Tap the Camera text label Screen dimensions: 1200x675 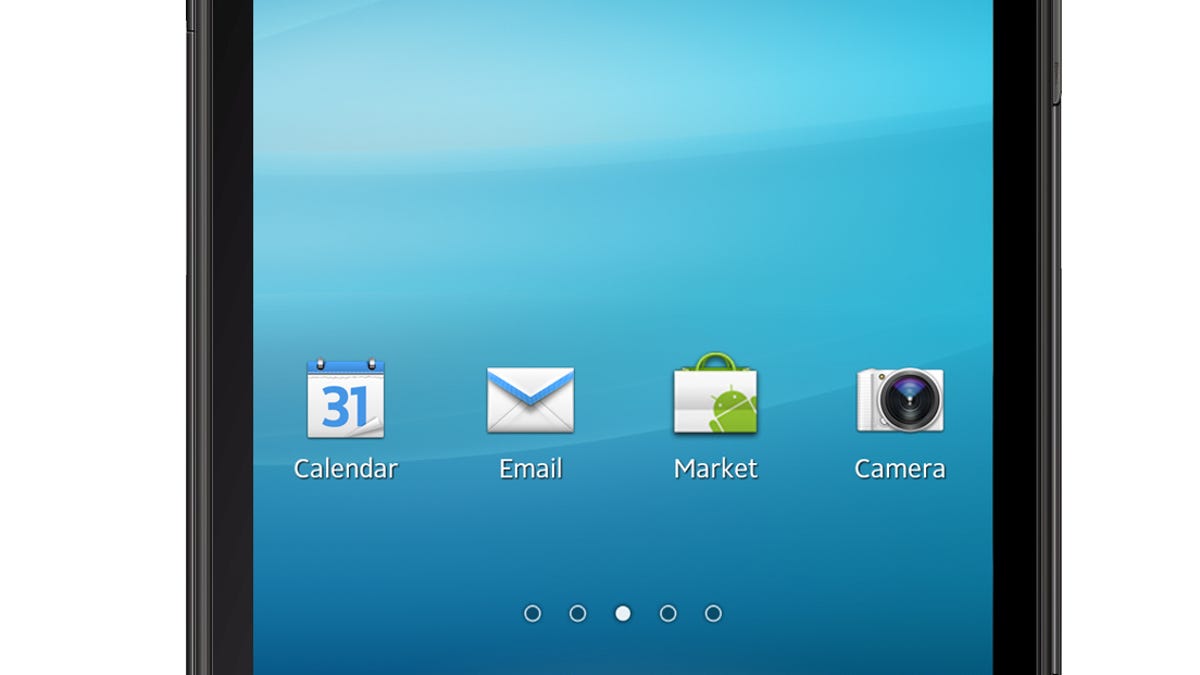point(900,468)
